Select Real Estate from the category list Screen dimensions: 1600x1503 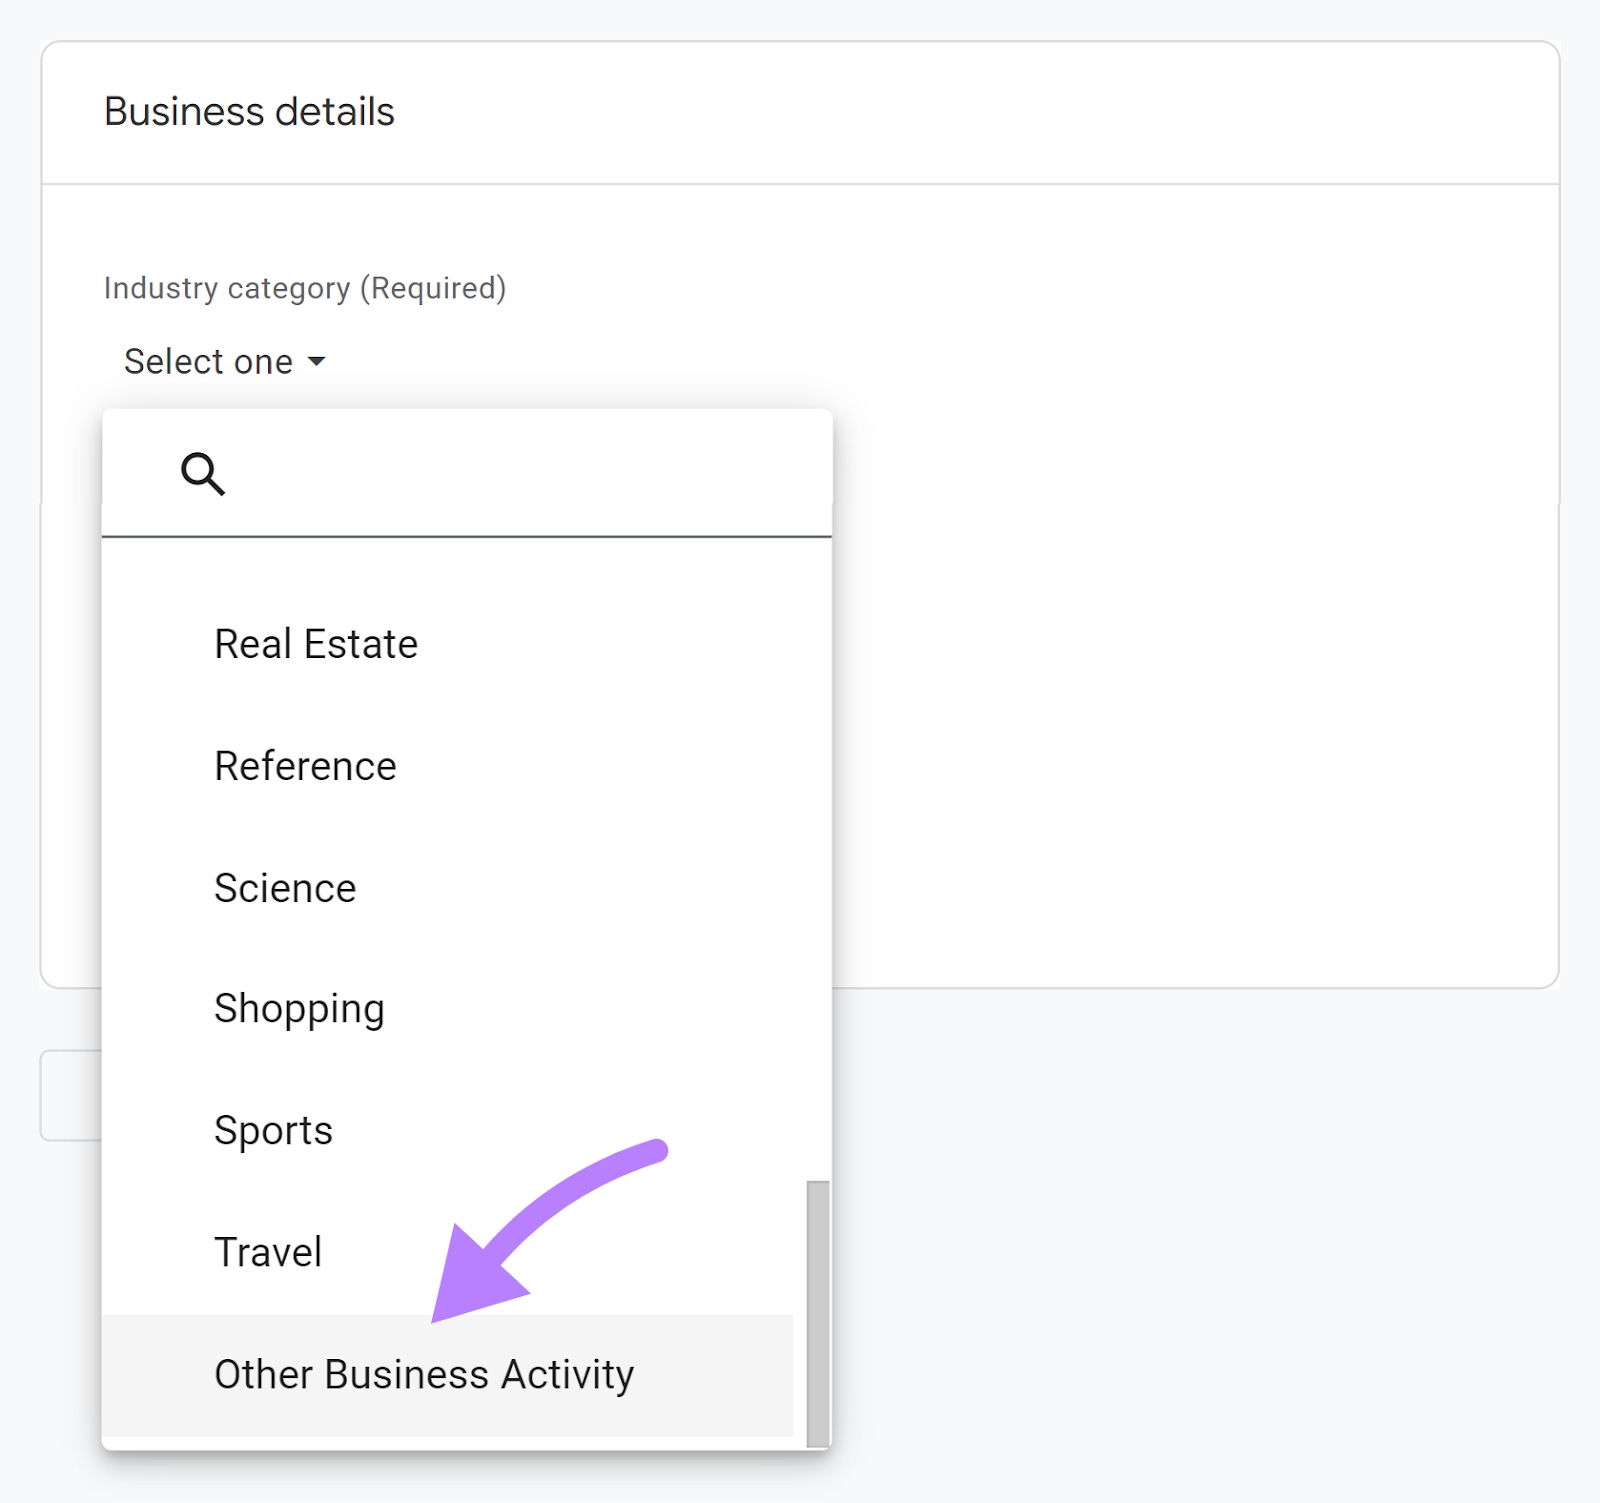pos(315,643)
